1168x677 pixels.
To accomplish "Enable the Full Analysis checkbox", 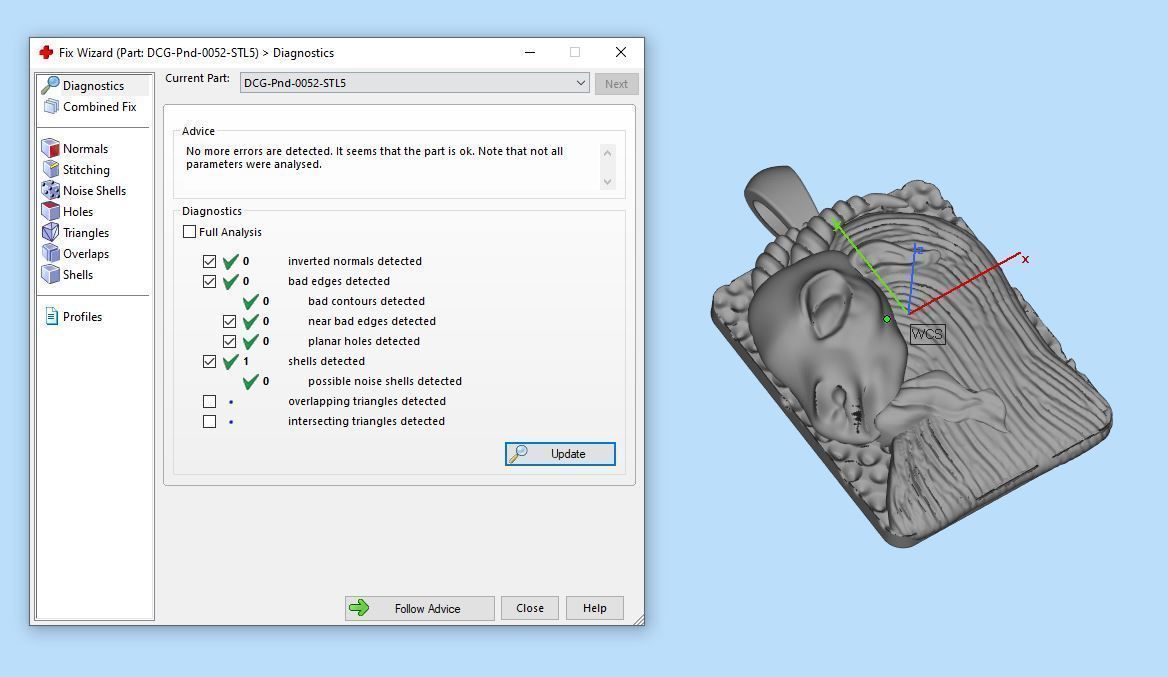I will 189,232.
